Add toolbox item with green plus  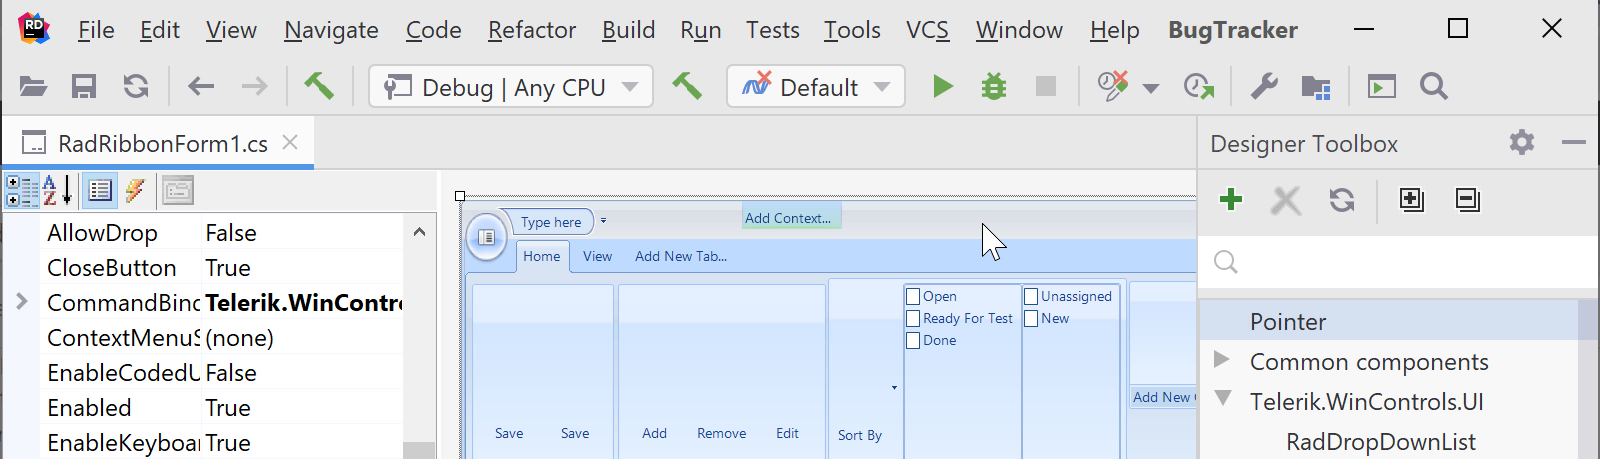click(1231, 199)
